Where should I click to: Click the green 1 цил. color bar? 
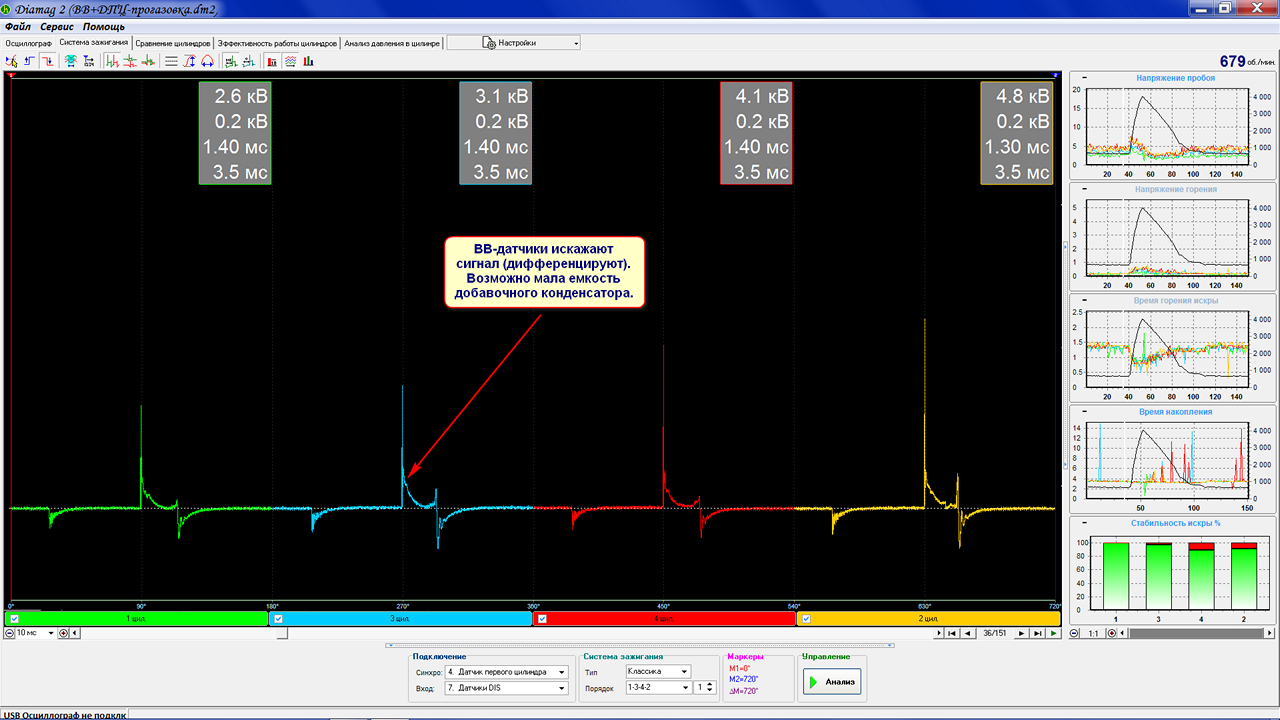(139, 619)
